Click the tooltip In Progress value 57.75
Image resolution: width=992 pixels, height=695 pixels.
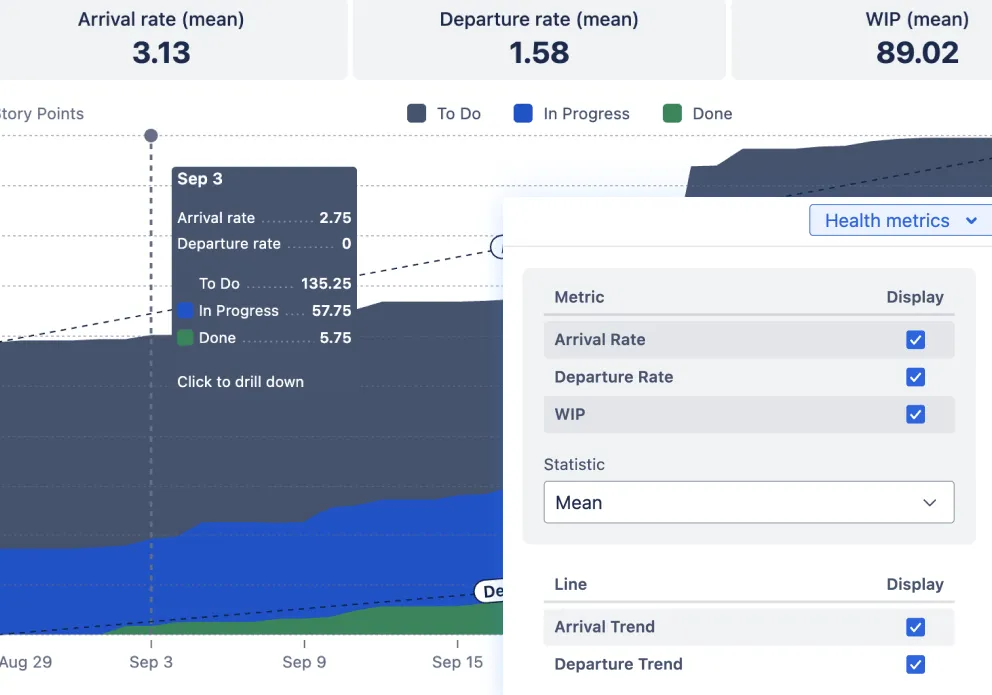tap(332, 311)
